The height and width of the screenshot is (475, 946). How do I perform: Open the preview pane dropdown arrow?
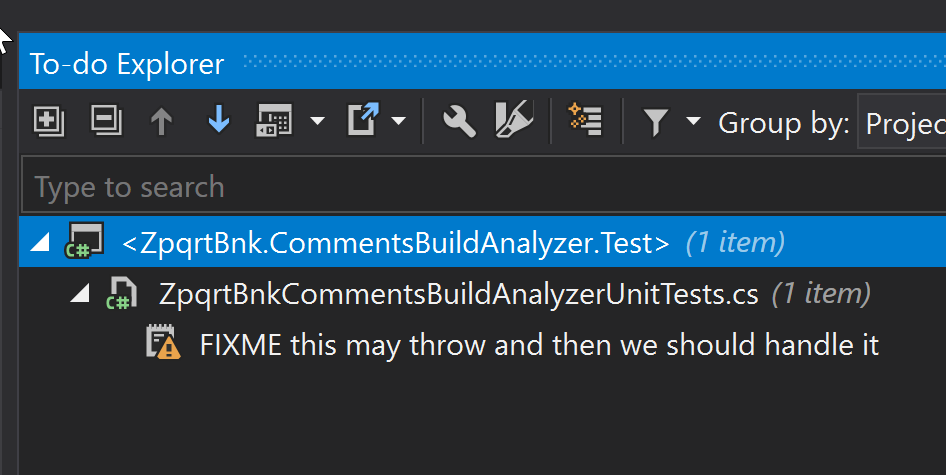(317, 121)
